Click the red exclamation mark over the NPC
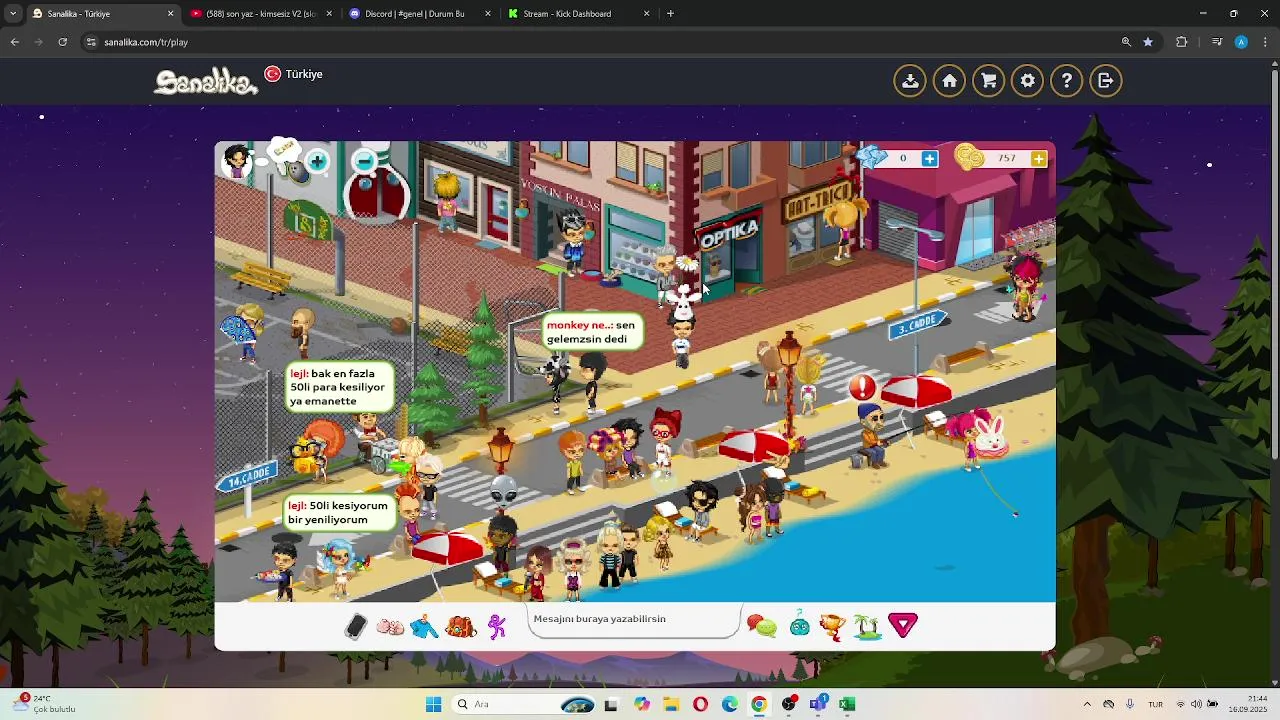1280x720 pixels. pyautogui.click(x=862, y=387)
